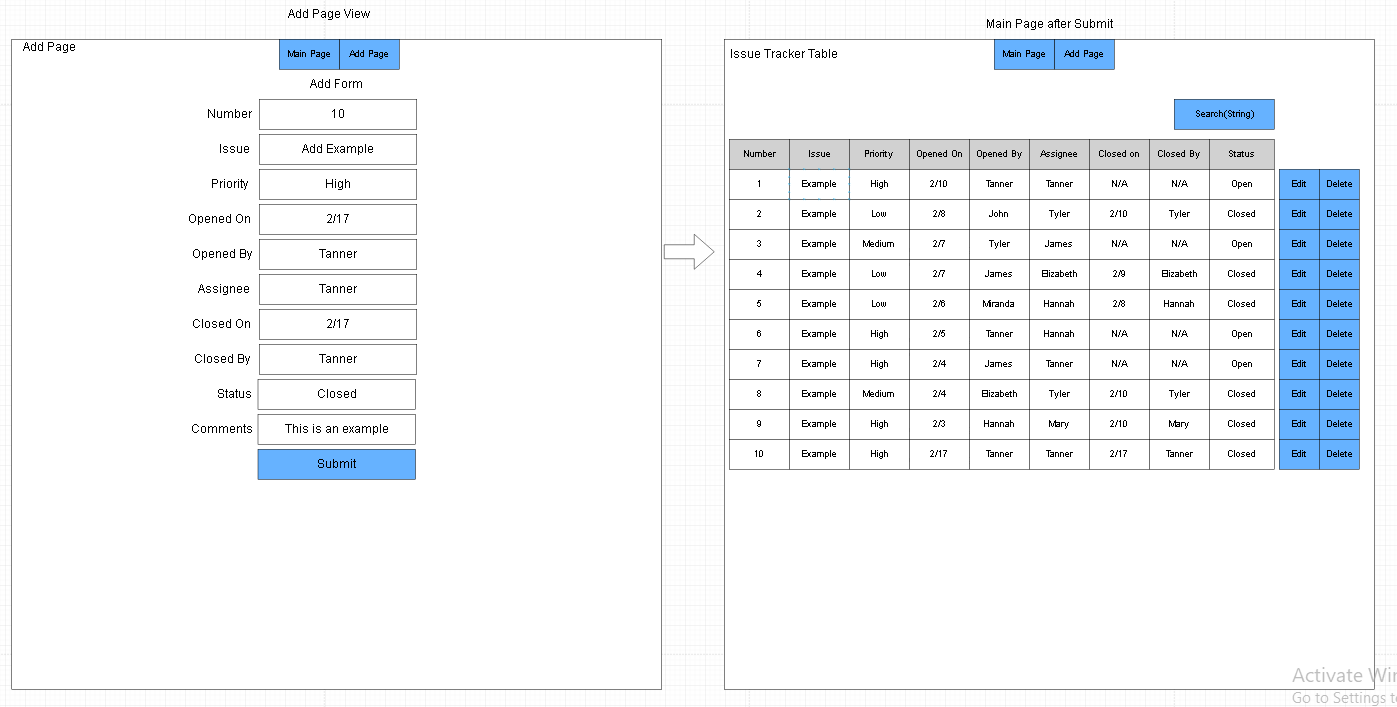Click the Number column header
The width and height of the screenshot is (1397, 707).
click(x=759, y=154)
